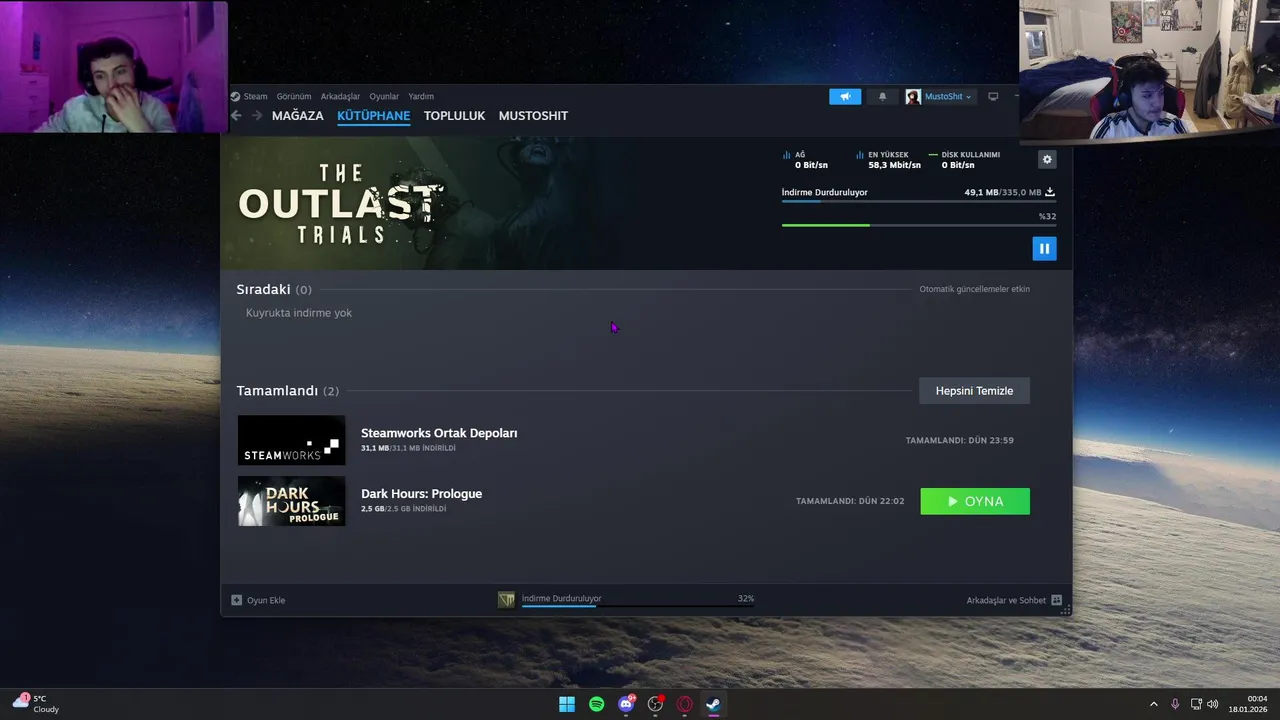Image resolution: width=1280 pixels, height=720 pixels.
Task: Click 'TAMAMLANDI: DÜN 23:59' text
Action: coord(959,440)
